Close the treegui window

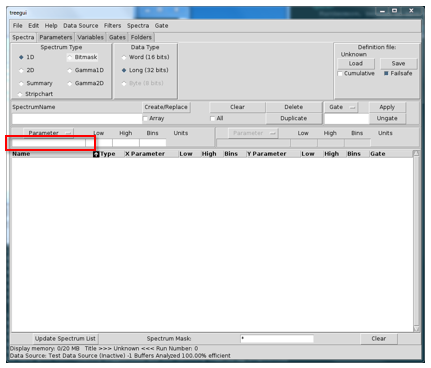point(411,11)
